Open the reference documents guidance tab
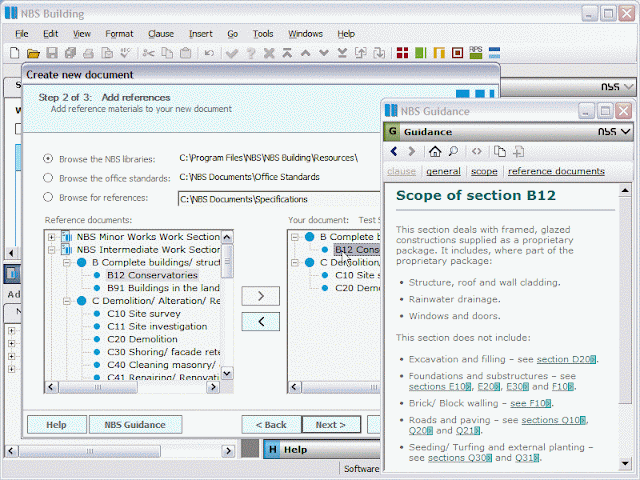Viewport: 640px width, 480px height. coord(556,171)
